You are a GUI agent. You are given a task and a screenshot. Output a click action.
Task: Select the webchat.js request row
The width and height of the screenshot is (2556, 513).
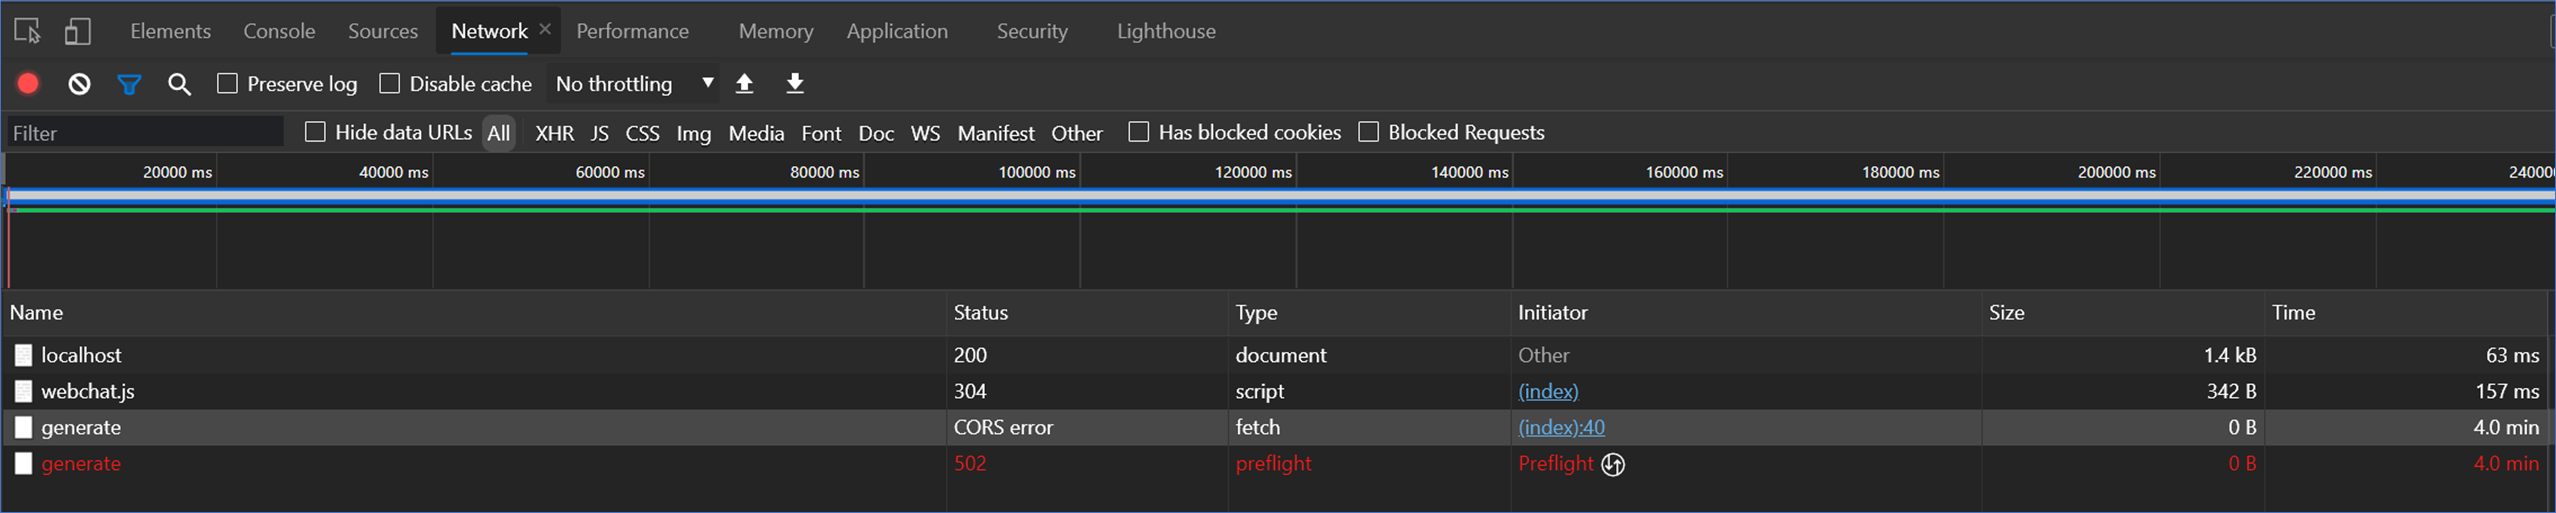click(x=1275, y=391)
